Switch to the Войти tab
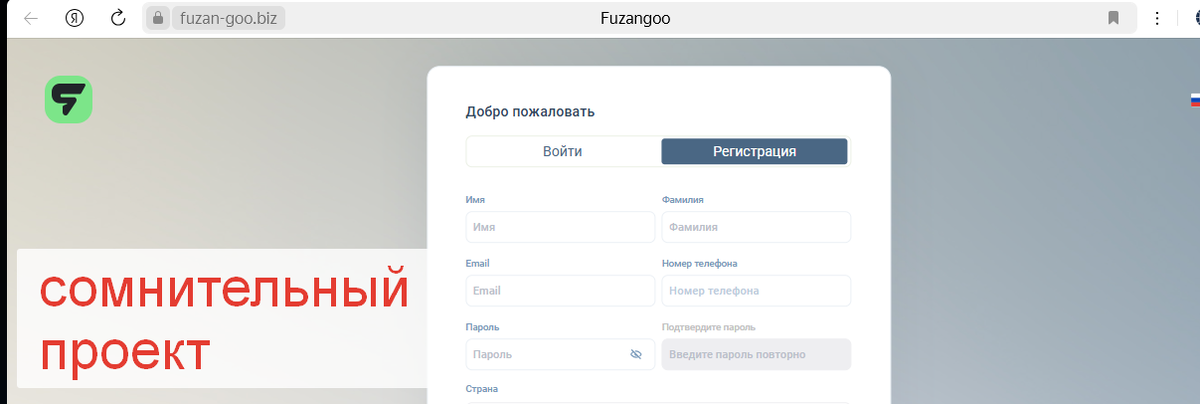Screen dimensions: 1200x404 (563, 151)
